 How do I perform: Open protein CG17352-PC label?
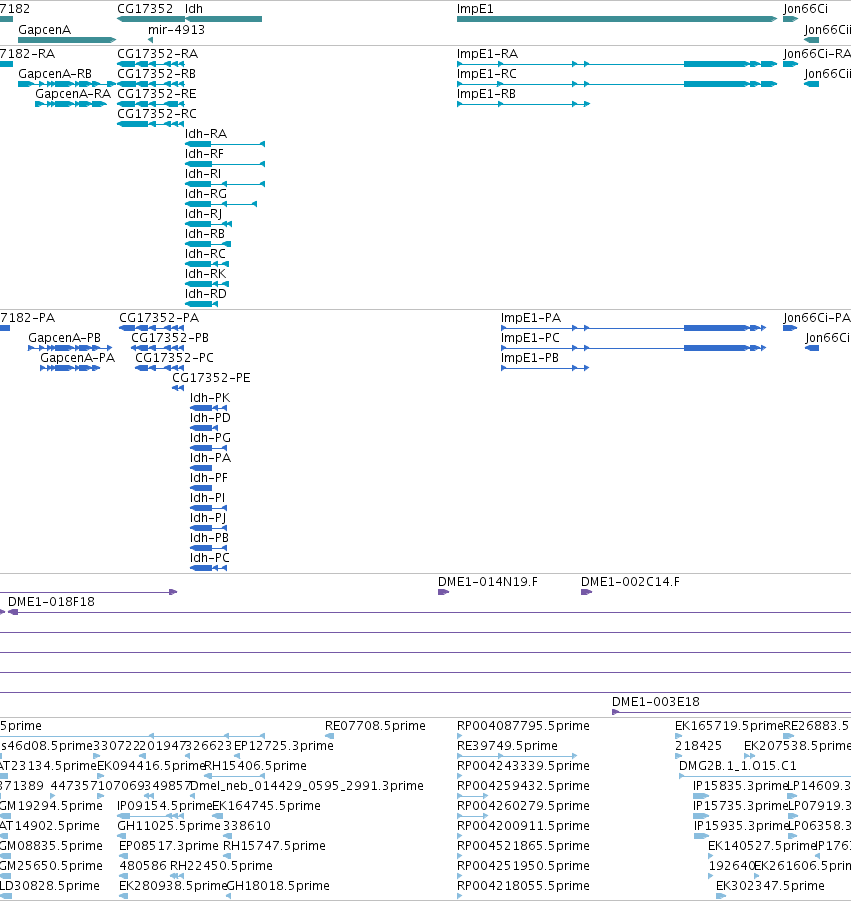click(x=174, y=358)
